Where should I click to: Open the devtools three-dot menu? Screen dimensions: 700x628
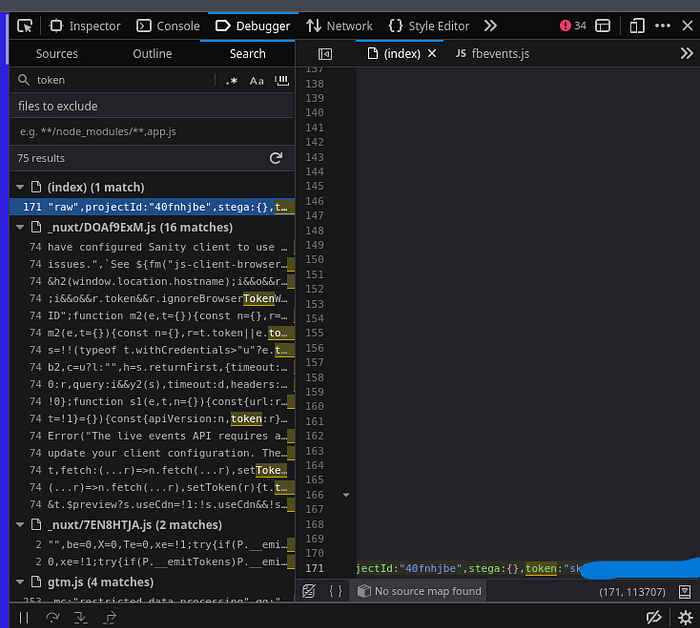[662, 26]
